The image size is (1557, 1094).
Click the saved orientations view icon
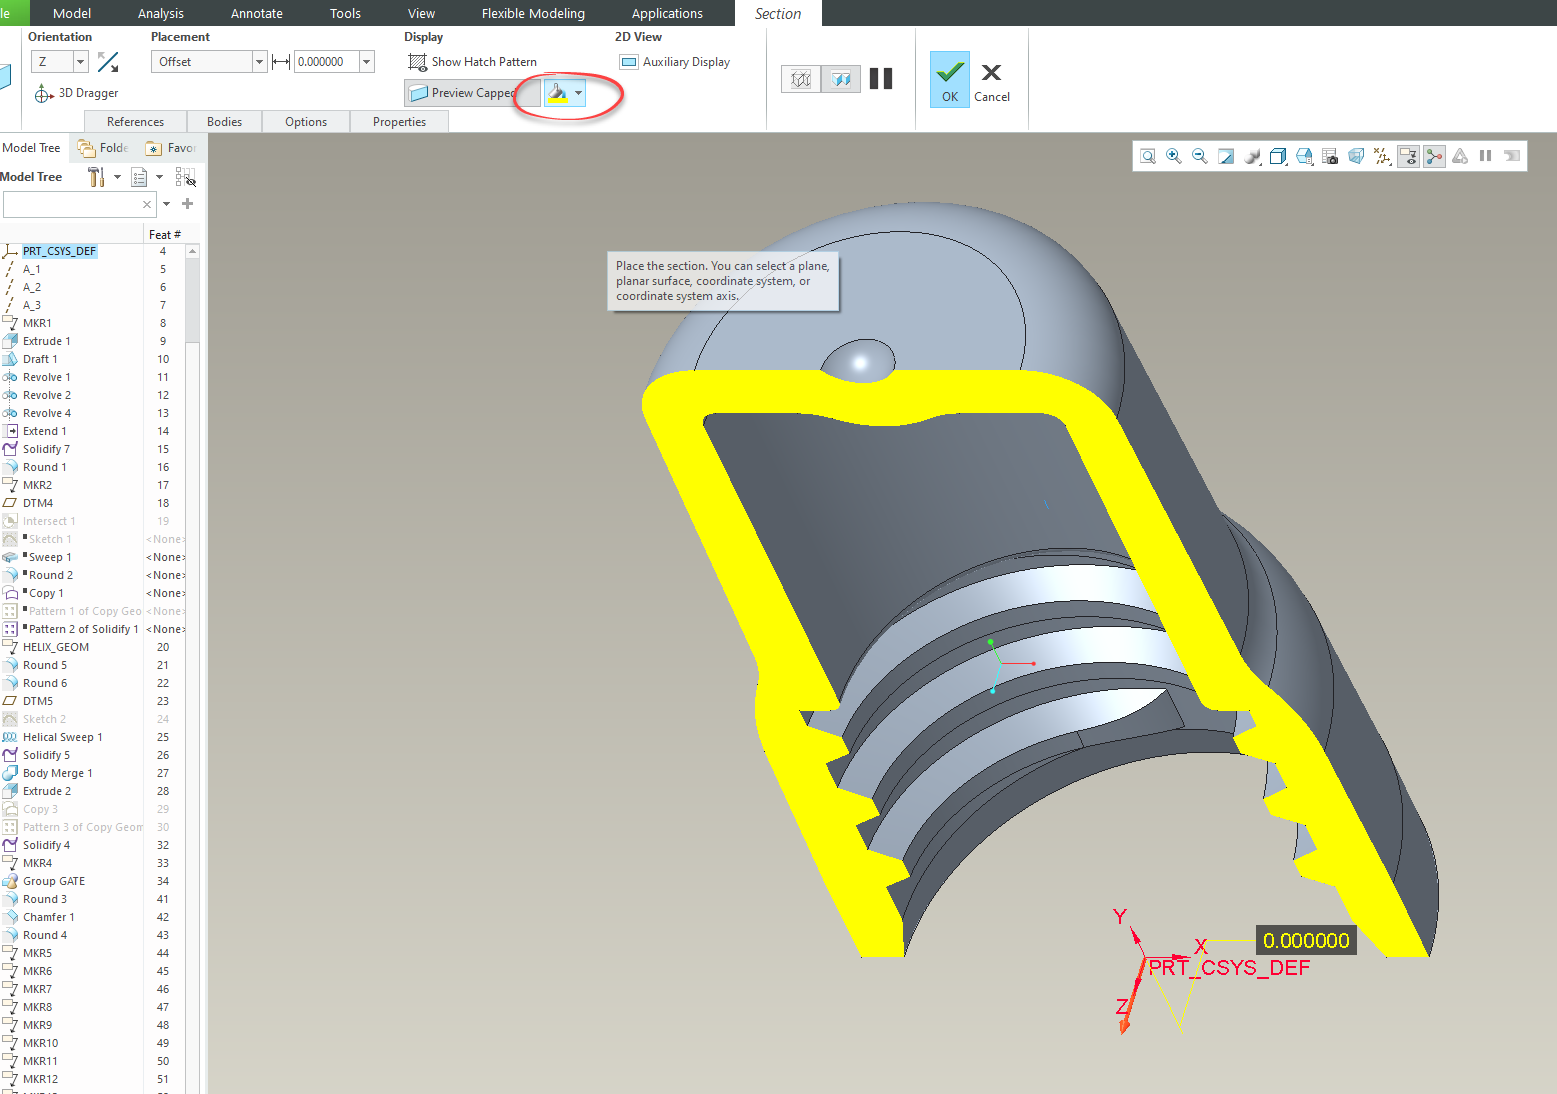click(1304, 156)
